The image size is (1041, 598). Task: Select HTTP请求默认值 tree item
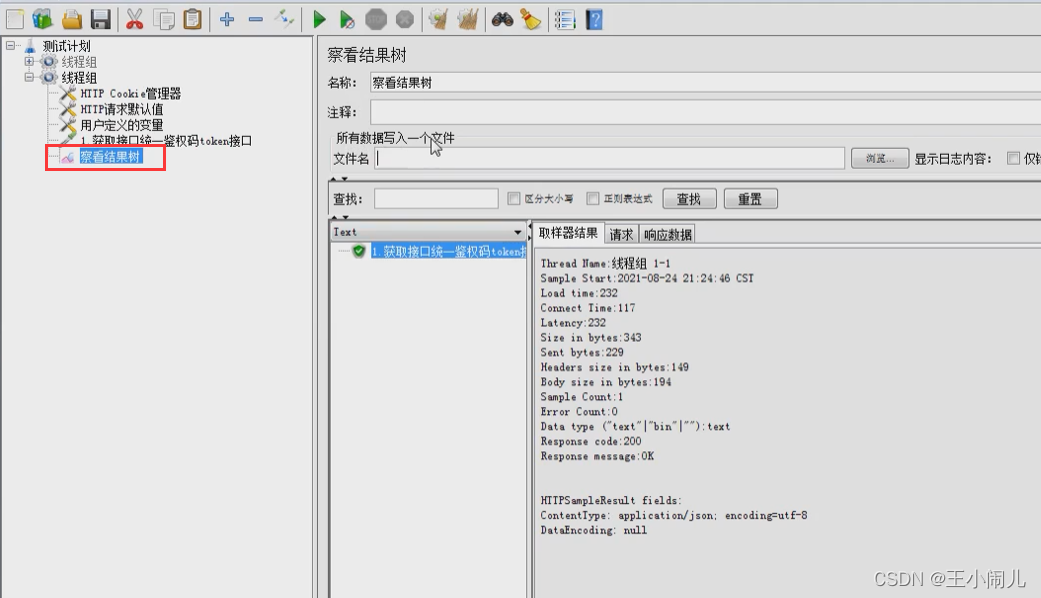click(x=121, y=110)
